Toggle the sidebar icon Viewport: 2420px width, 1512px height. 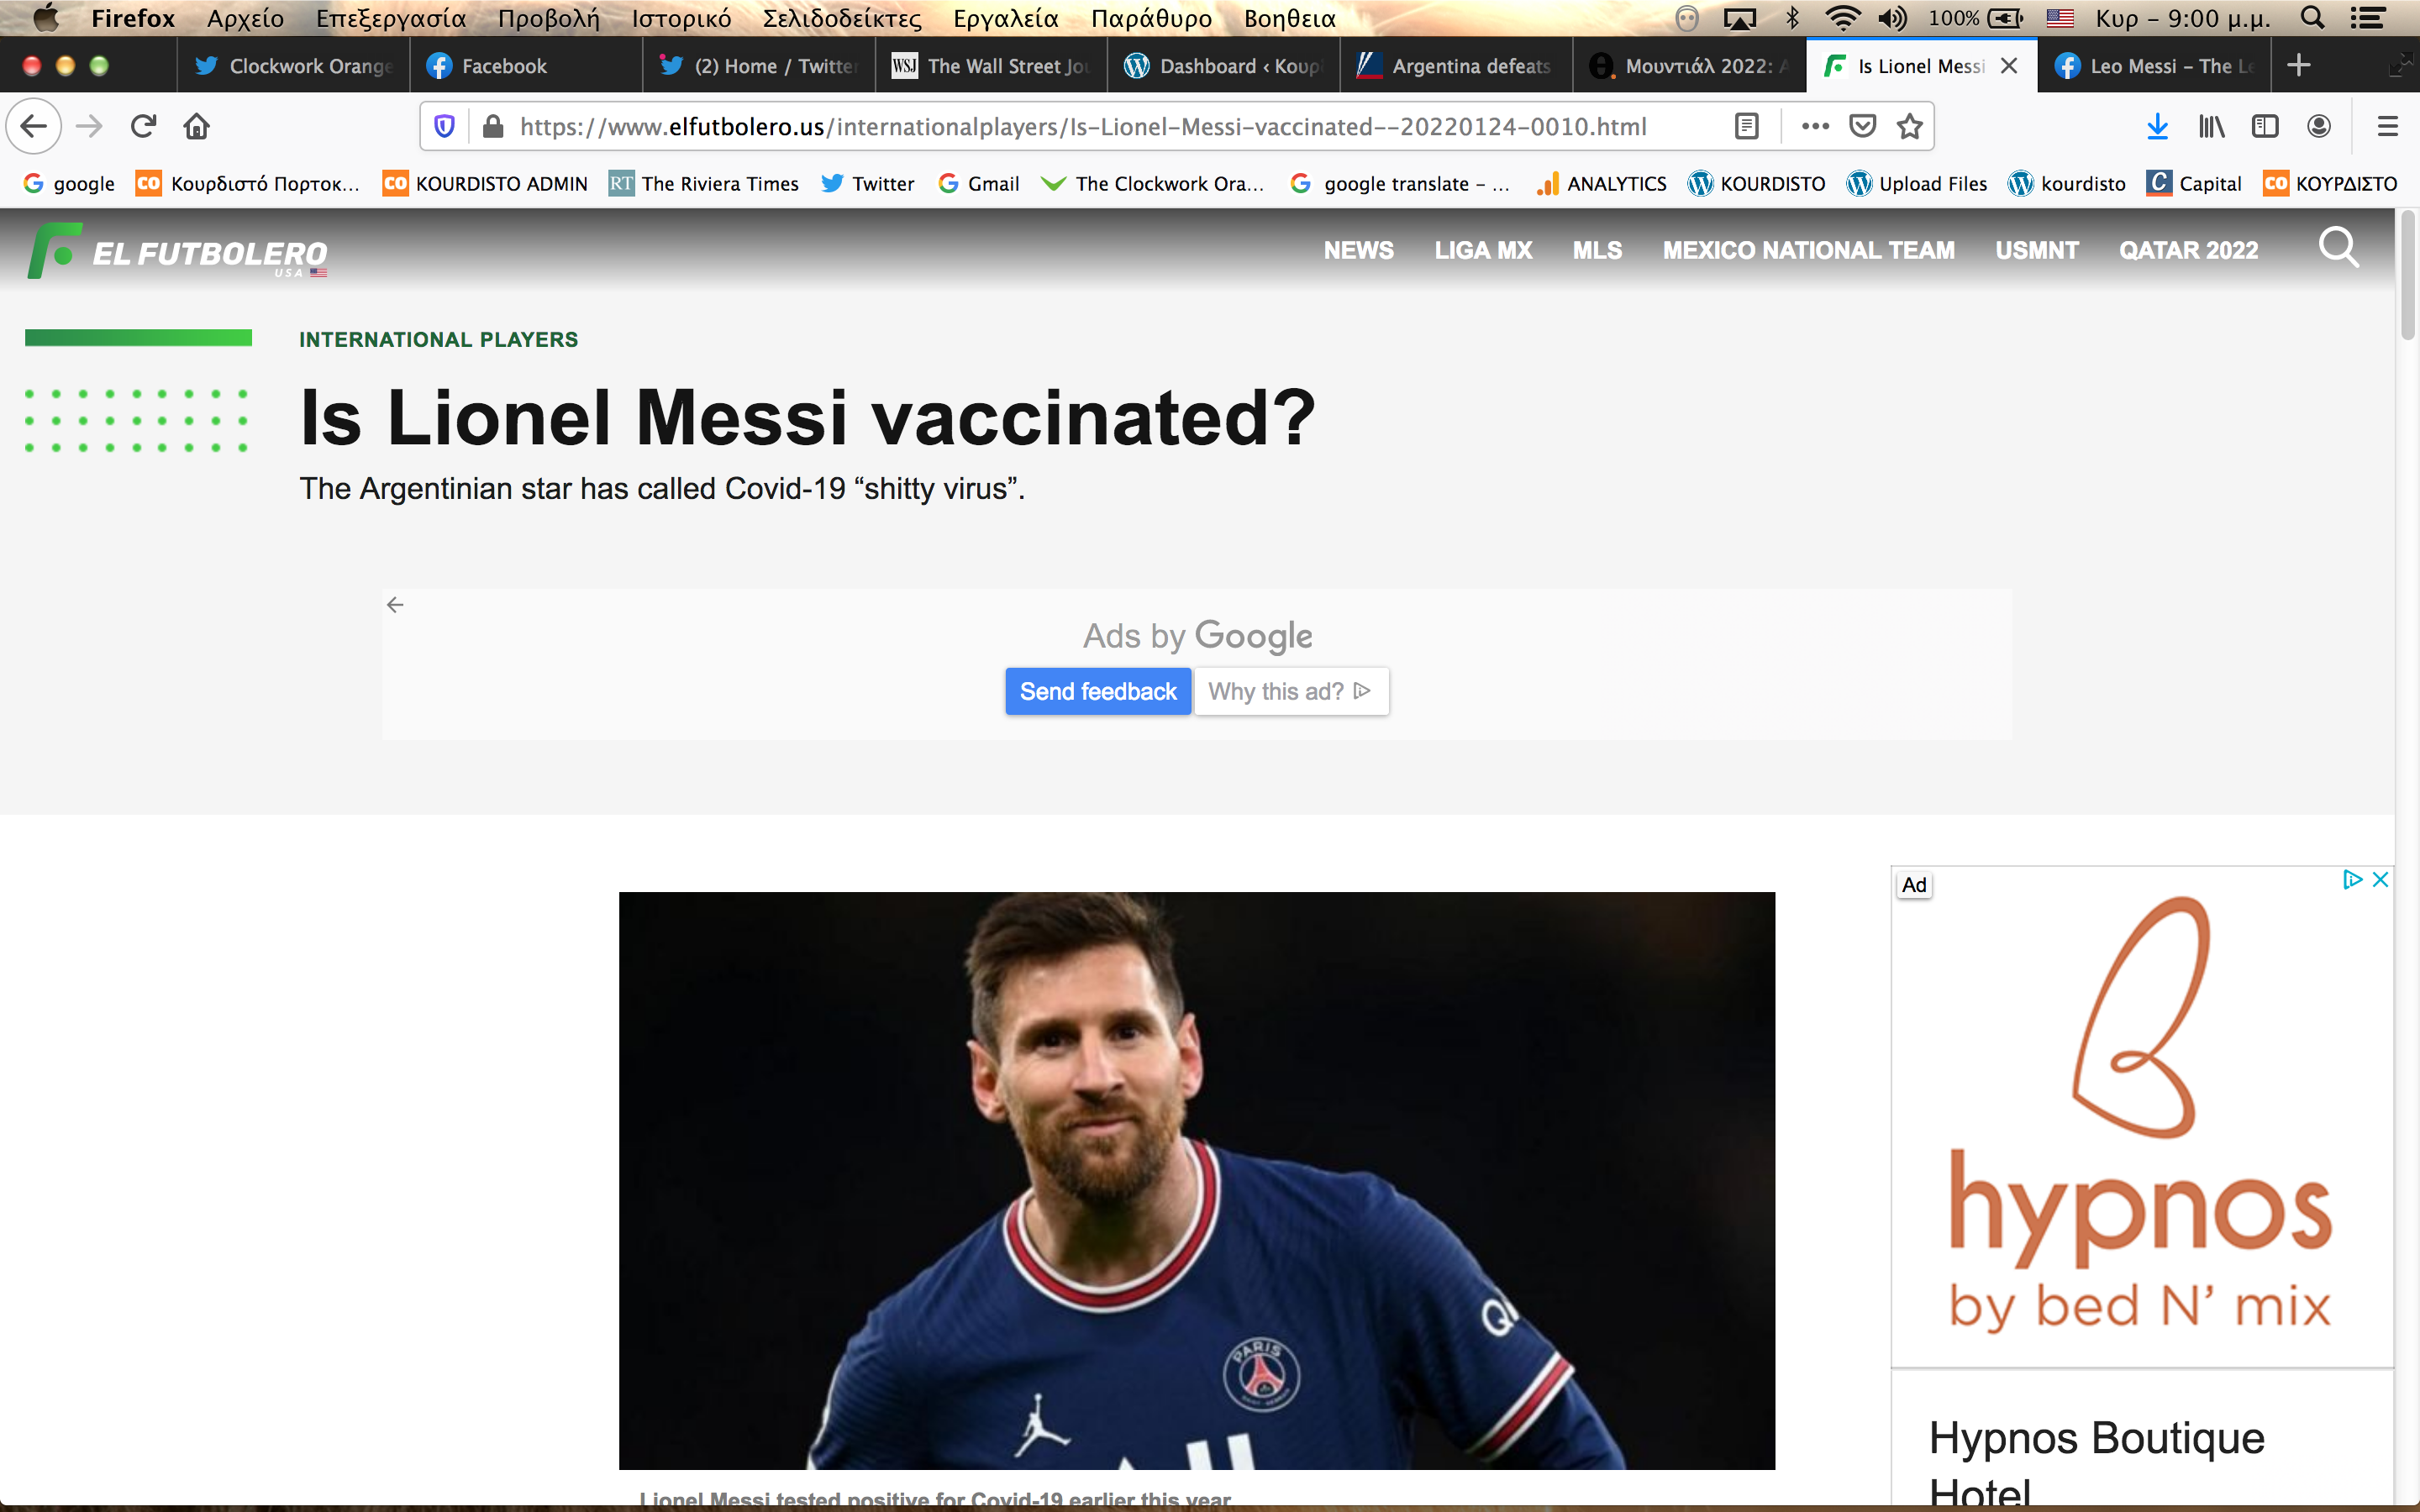(2265, 126)
